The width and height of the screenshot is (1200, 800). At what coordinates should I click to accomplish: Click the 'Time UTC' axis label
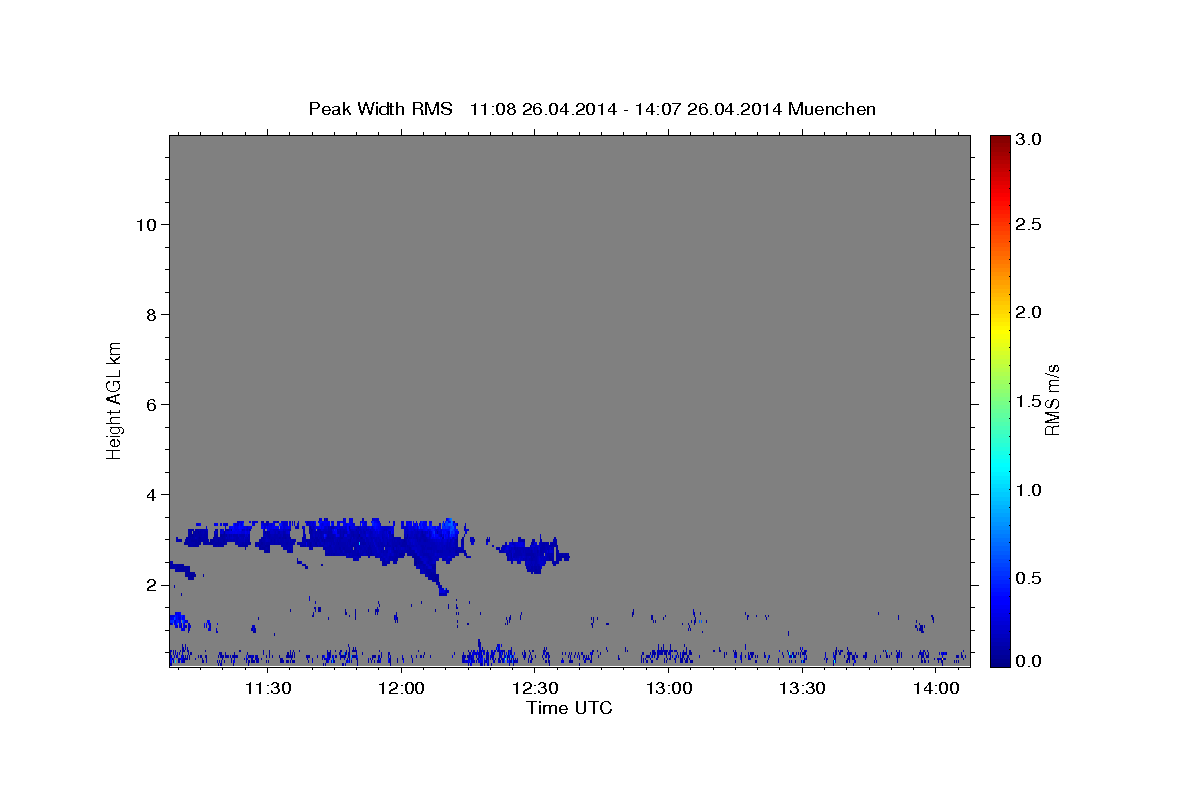[x=569, y=708]
